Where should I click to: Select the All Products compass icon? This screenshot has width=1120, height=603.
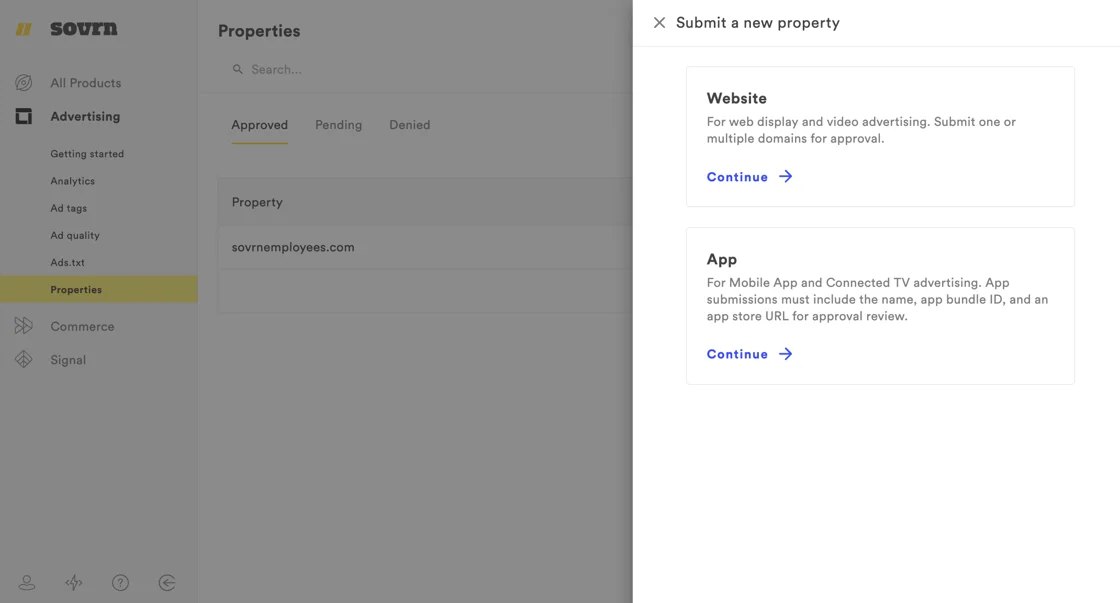coord(24,82)
